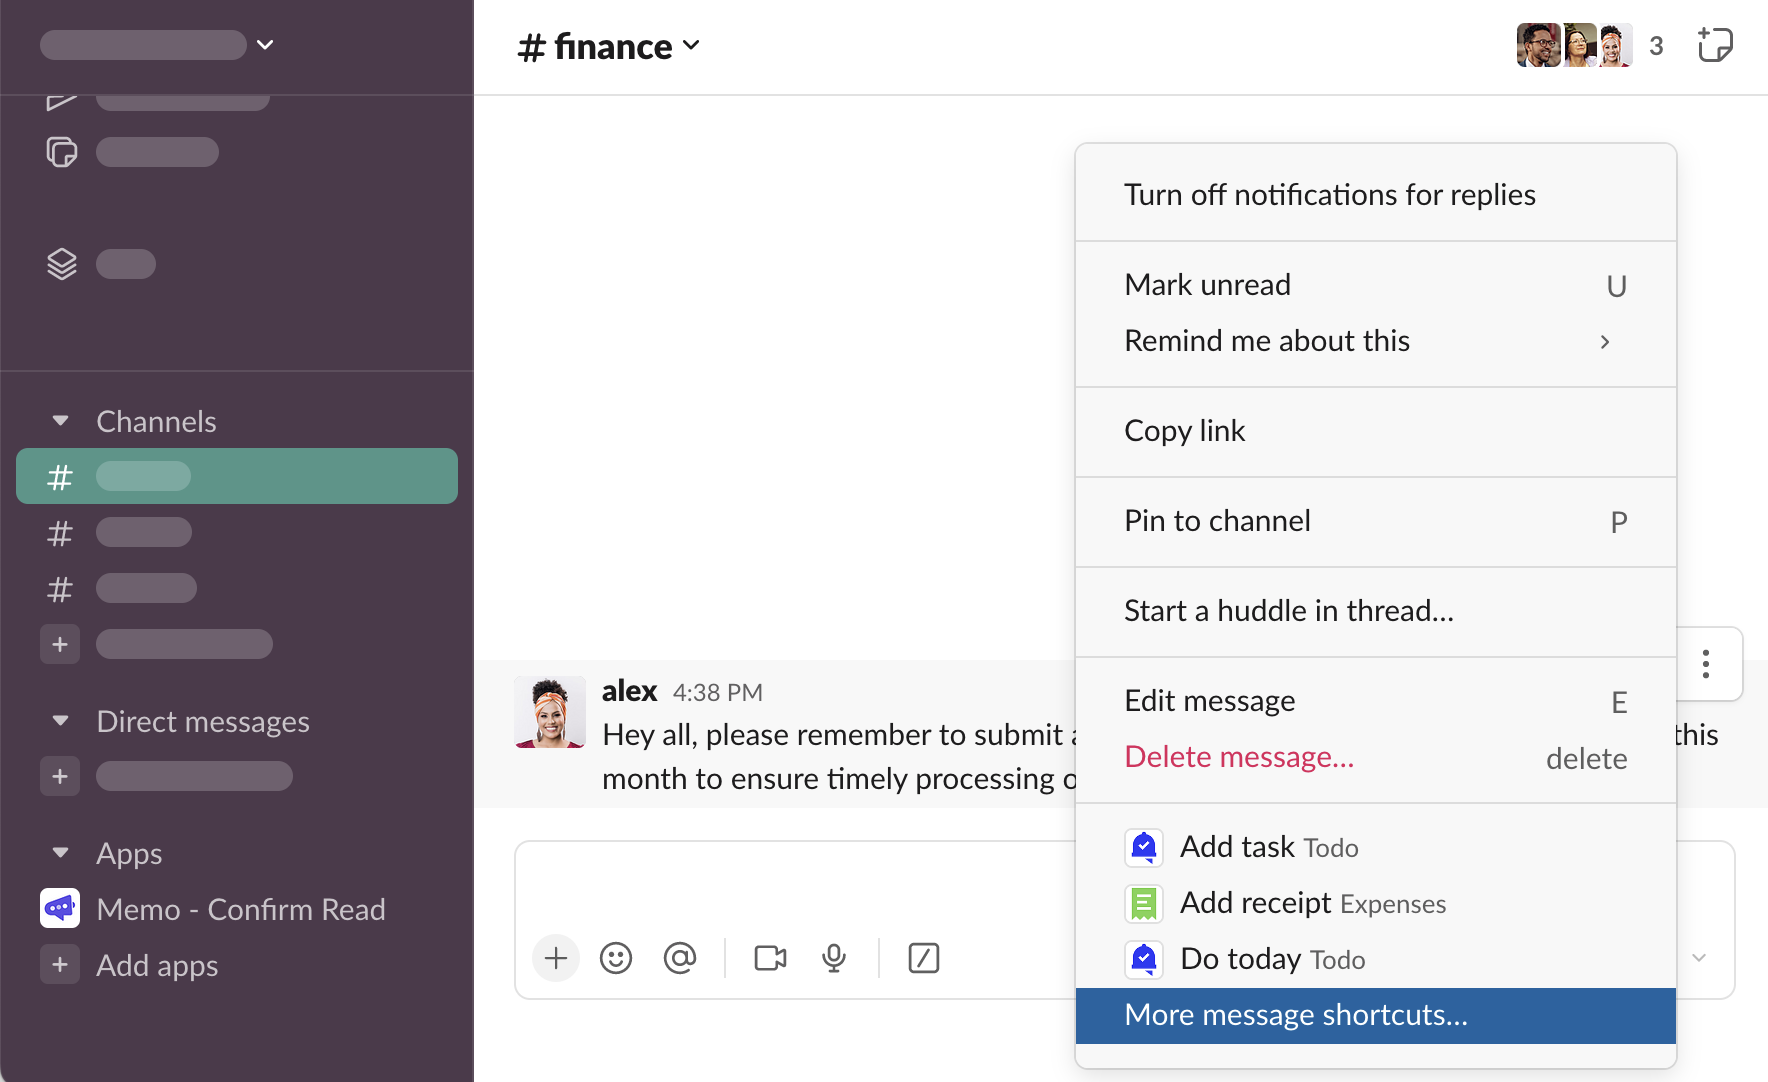Screen dimensions: 1768x1082
Task: Click the emoji smiley icon in composer
Action: [616, 958]
